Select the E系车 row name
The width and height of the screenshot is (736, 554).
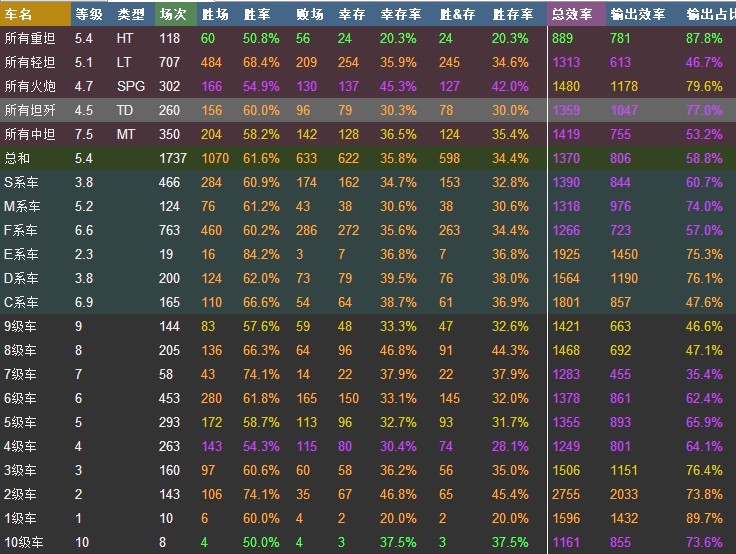tap(23, 254)
